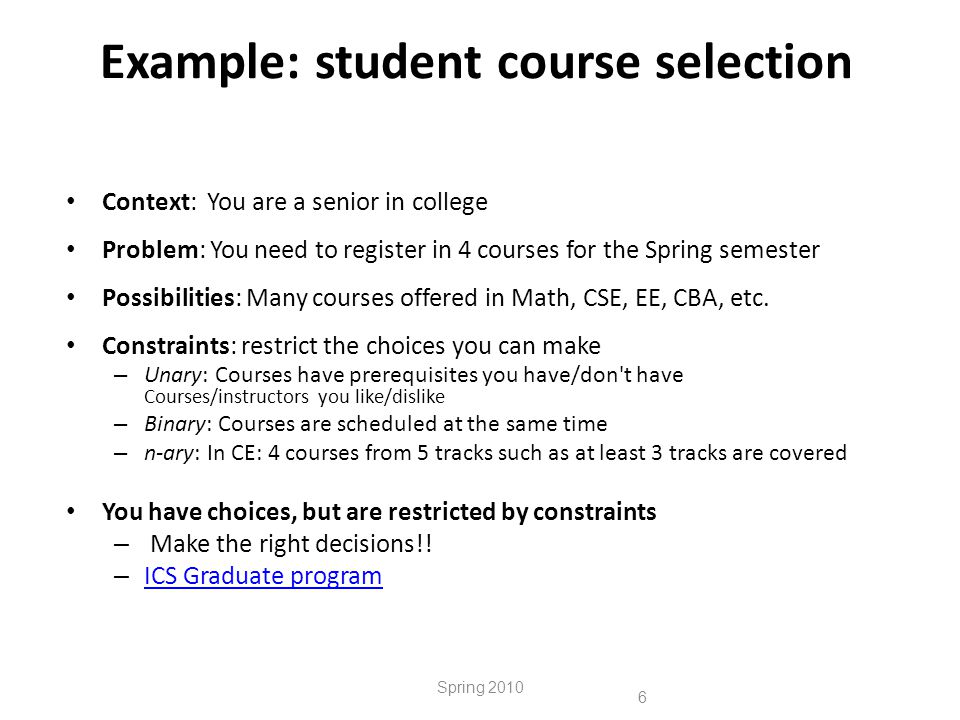Viewport: 960px width, 720px height.
Task: Click the text 'You are a senior in college'
Action: pos(347,202)
